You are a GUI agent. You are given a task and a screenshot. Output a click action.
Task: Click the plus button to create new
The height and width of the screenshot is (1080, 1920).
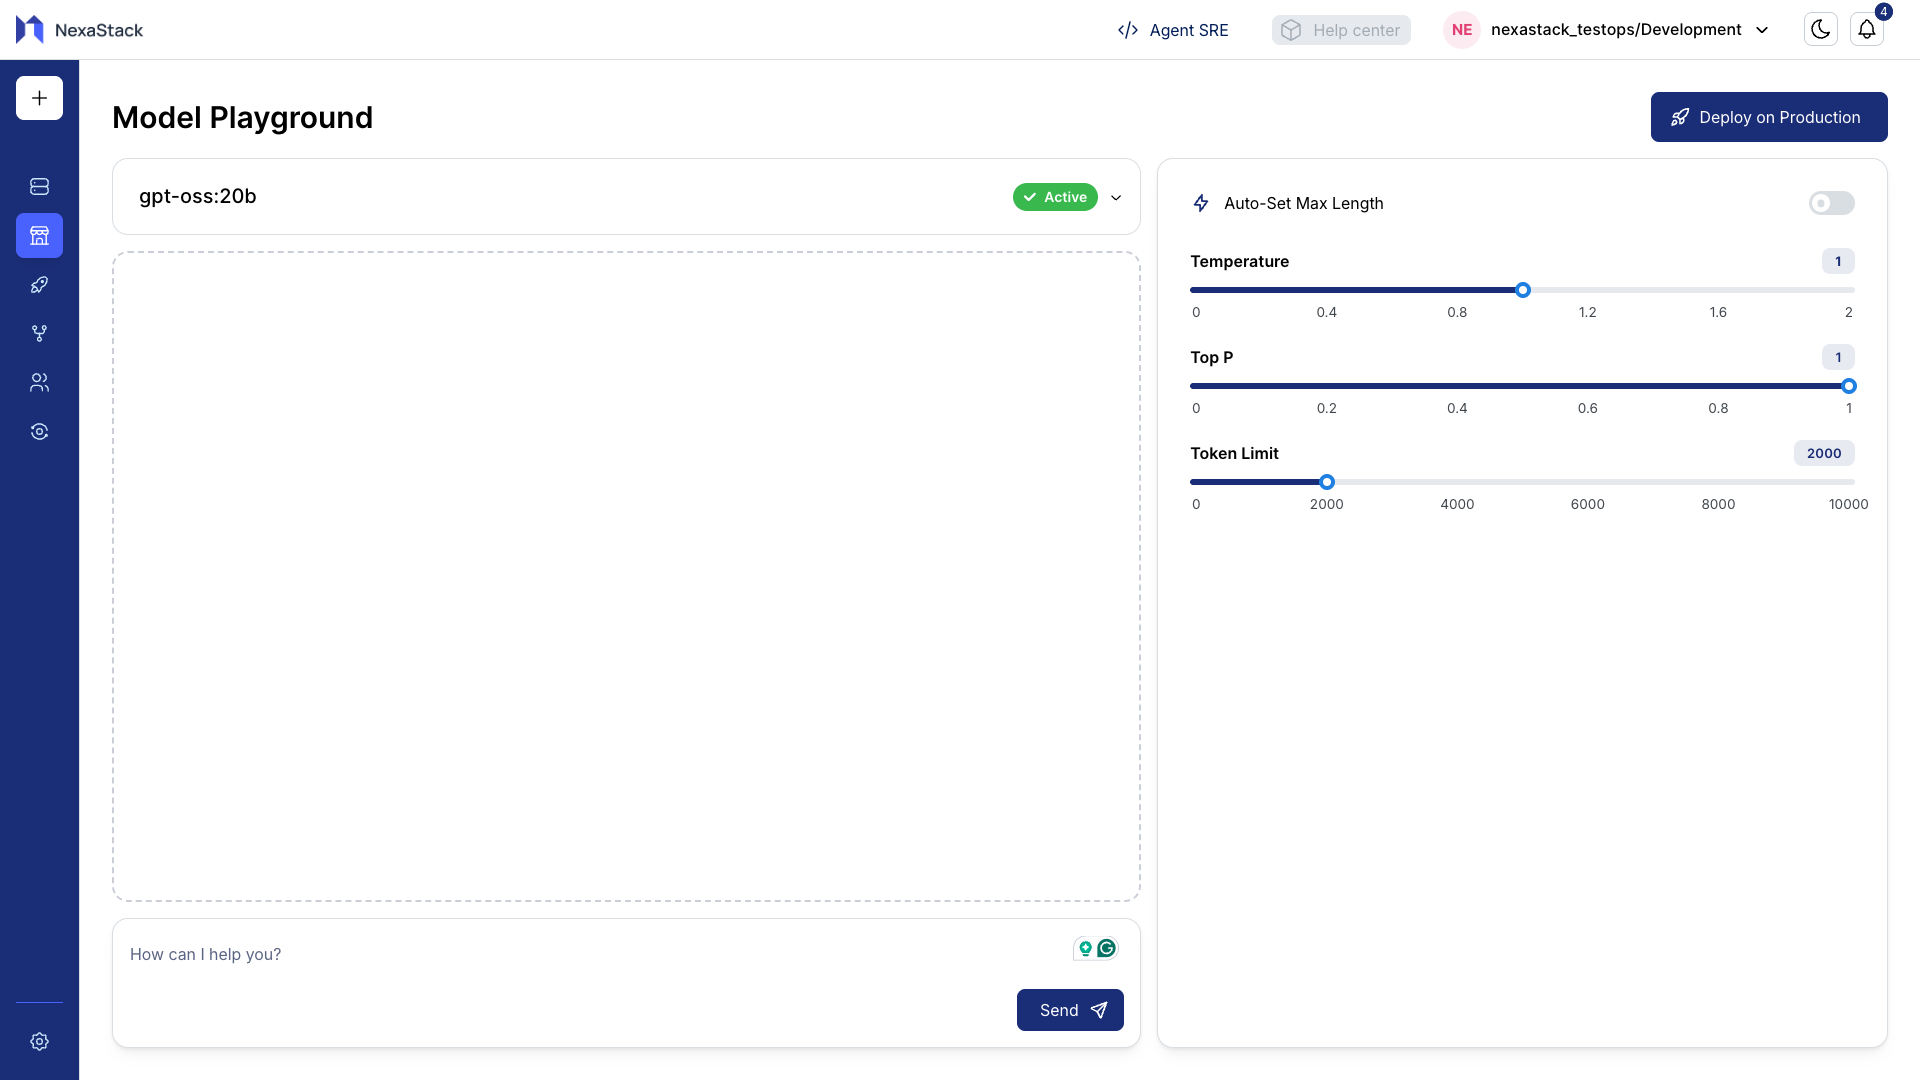pos(39,97)
